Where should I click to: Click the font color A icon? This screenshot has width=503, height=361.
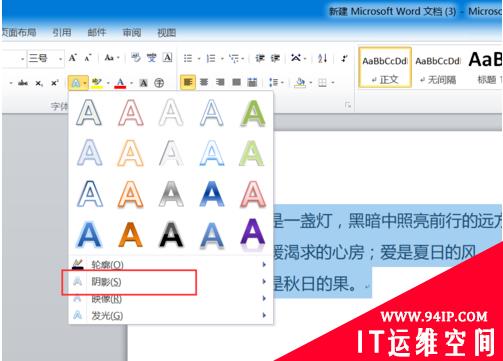(120, 83)
